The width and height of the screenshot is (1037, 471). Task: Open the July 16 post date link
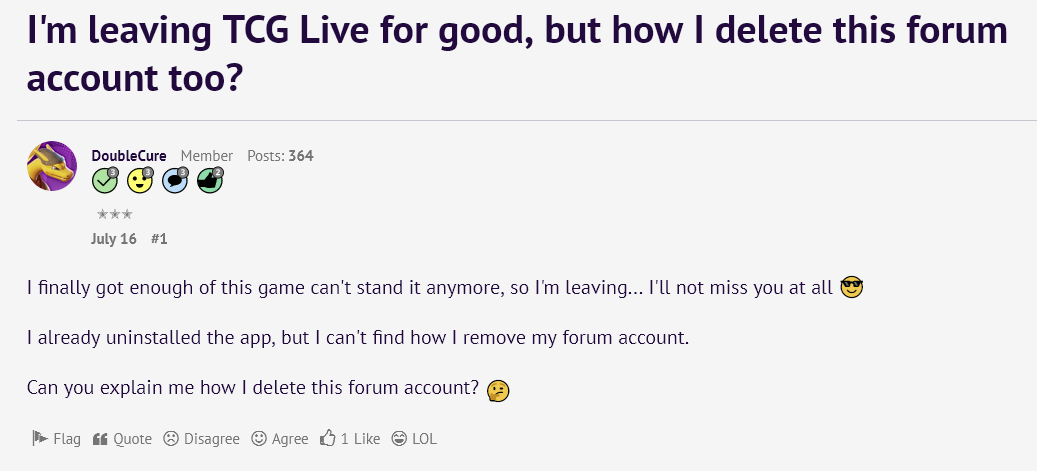113,239
